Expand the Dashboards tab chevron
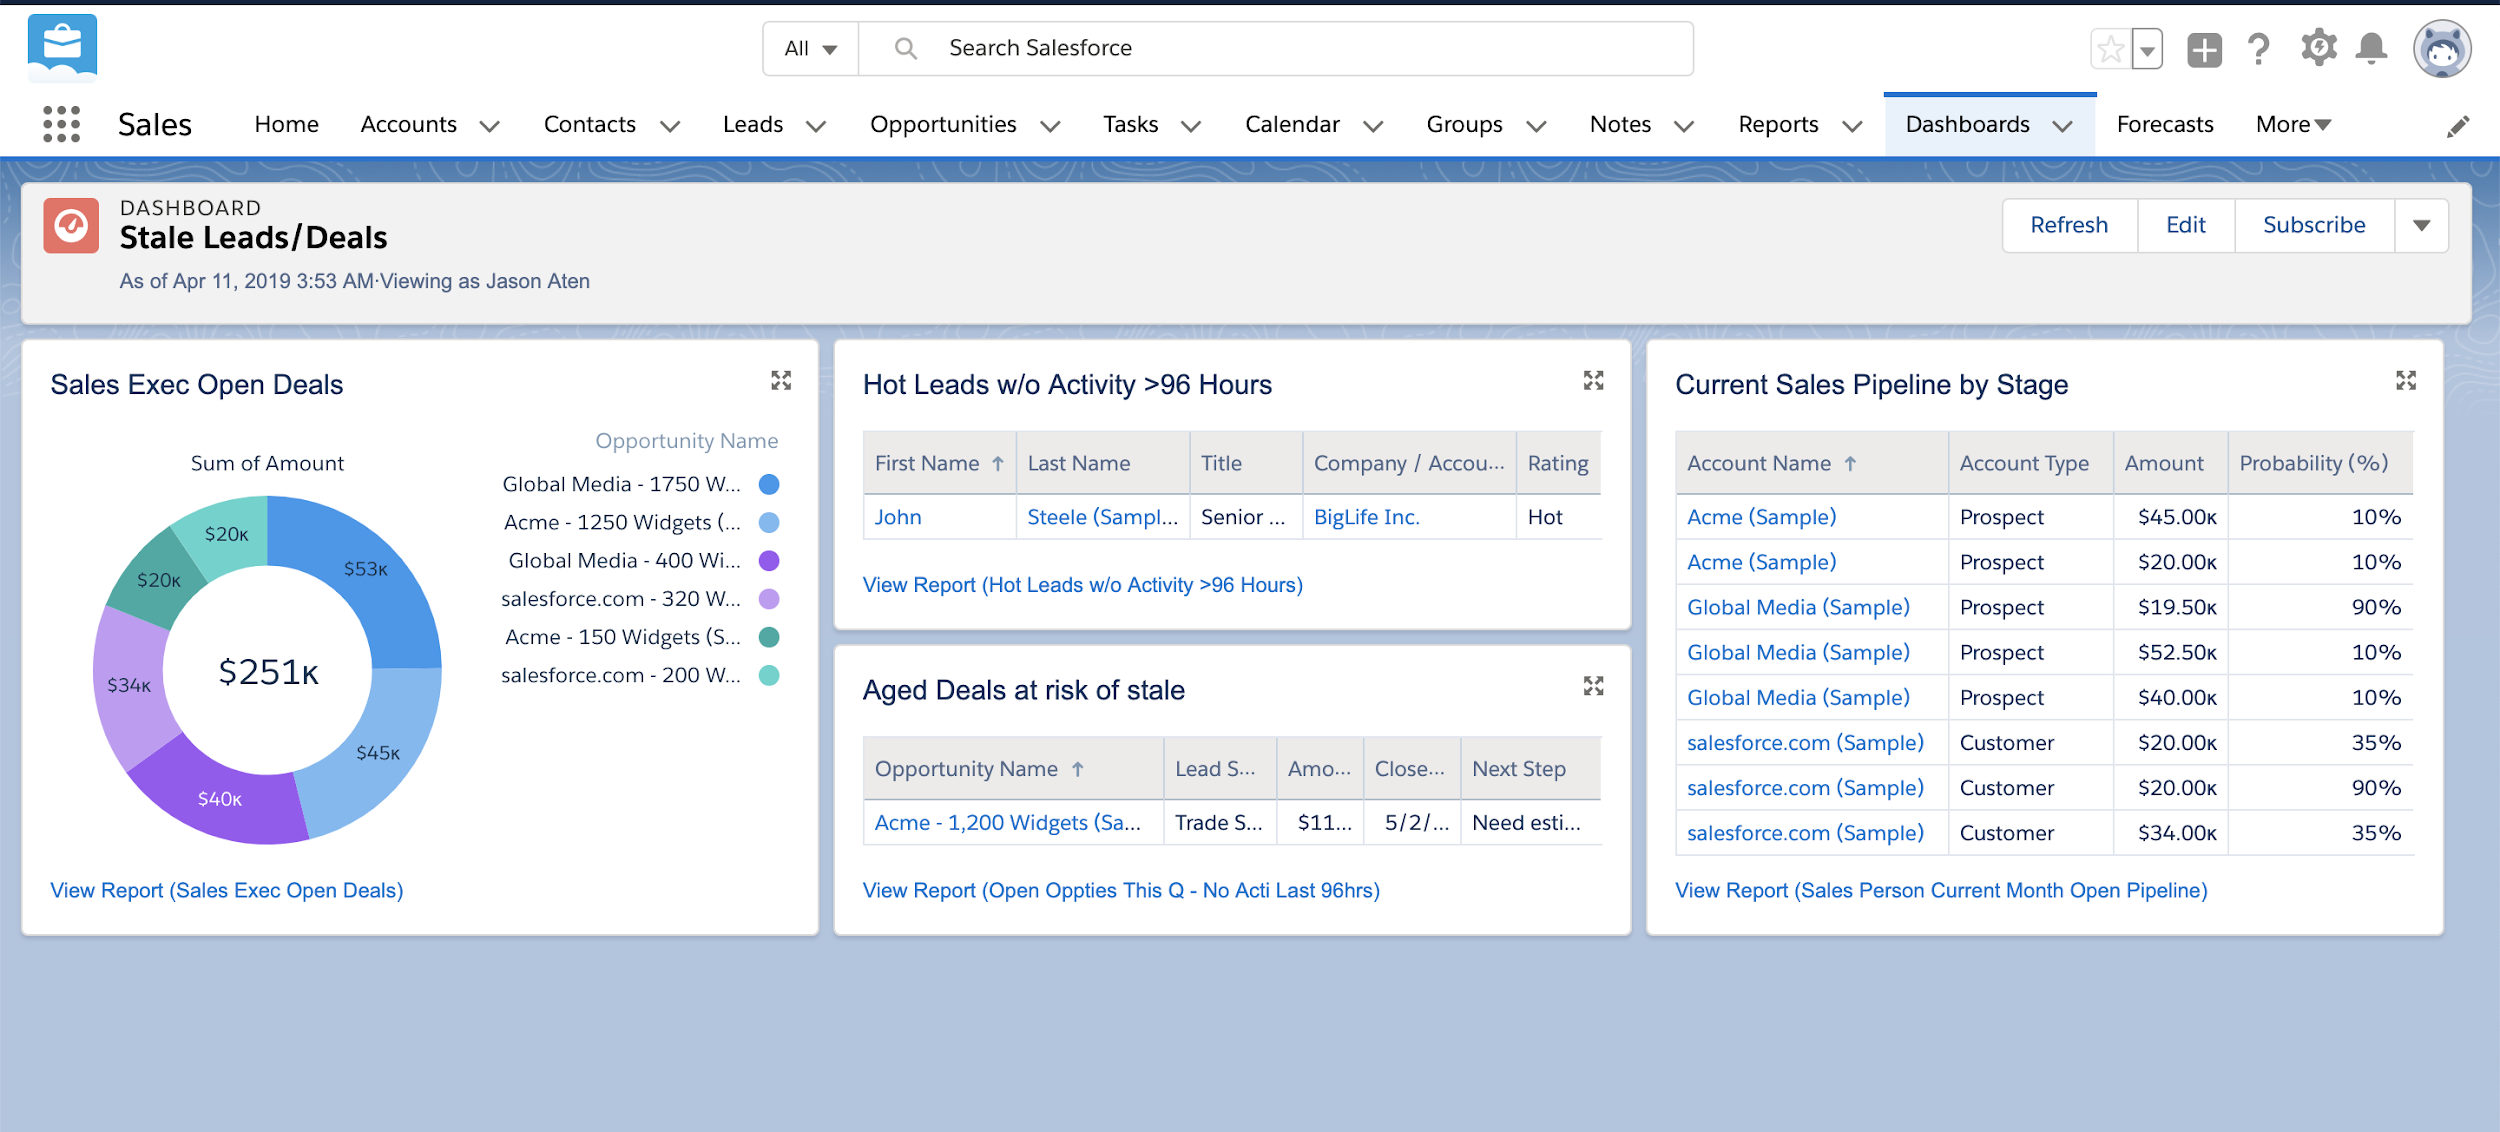2500x1132 pixels. tap(2062, 126)
